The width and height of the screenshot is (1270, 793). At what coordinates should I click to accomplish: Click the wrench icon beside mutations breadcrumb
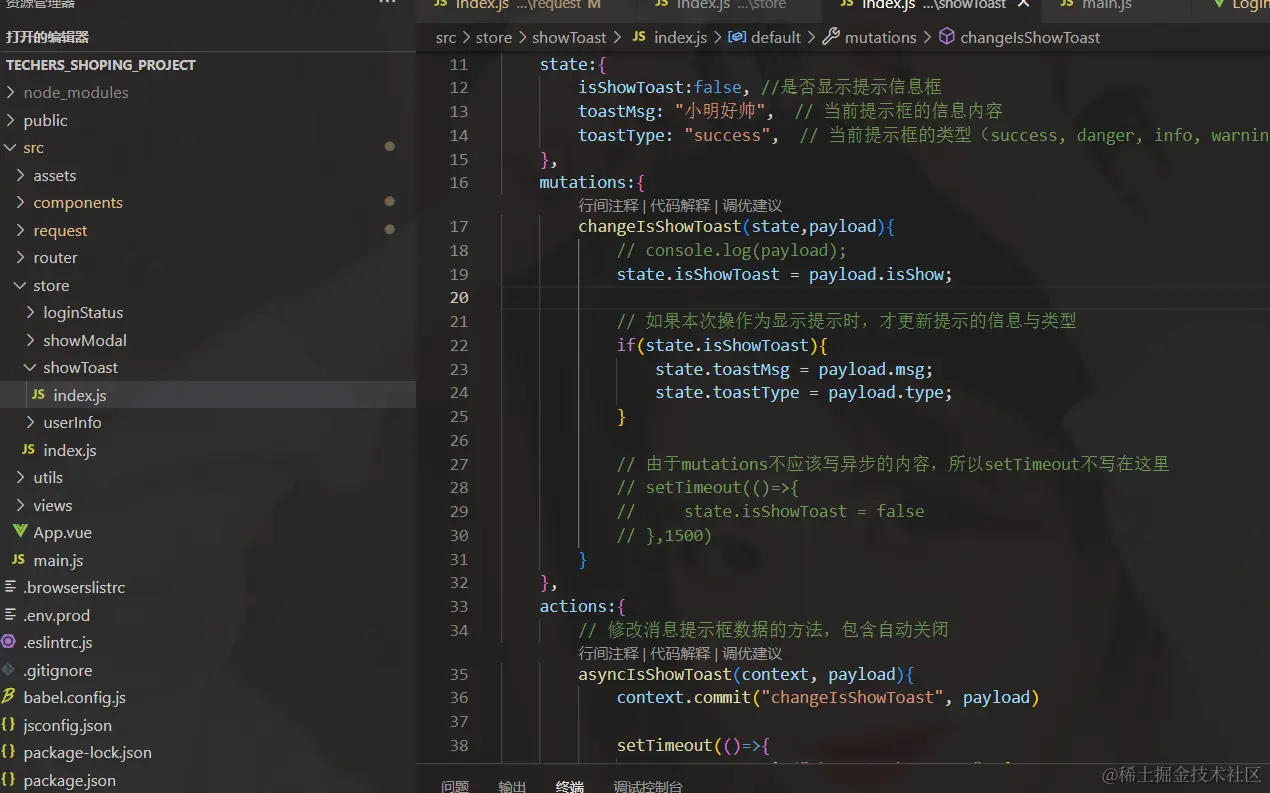tap(831, 37)
